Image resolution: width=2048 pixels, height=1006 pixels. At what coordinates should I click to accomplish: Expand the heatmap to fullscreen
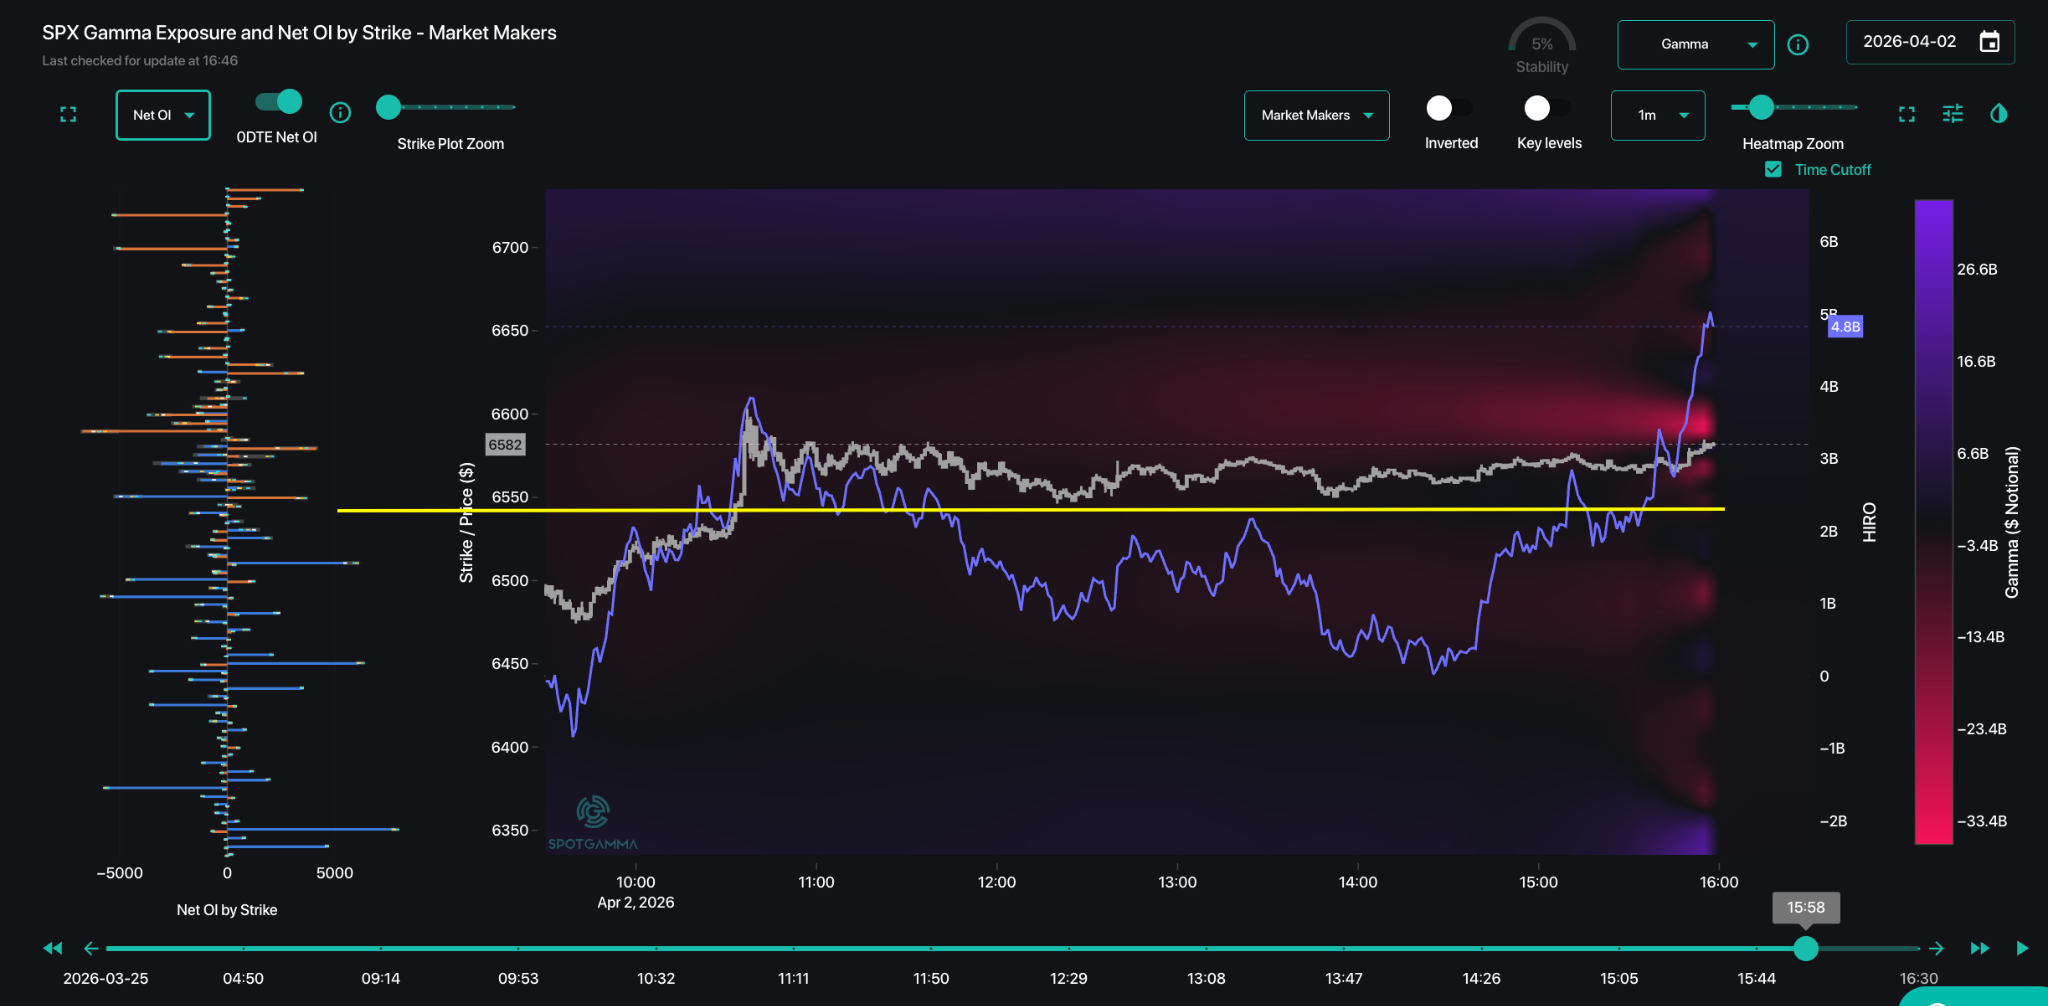(1907, 114)
